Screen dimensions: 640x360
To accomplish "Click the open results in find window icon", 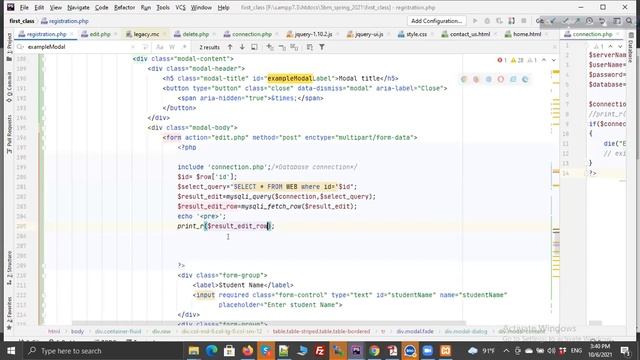I will click(x=254, y=47).
